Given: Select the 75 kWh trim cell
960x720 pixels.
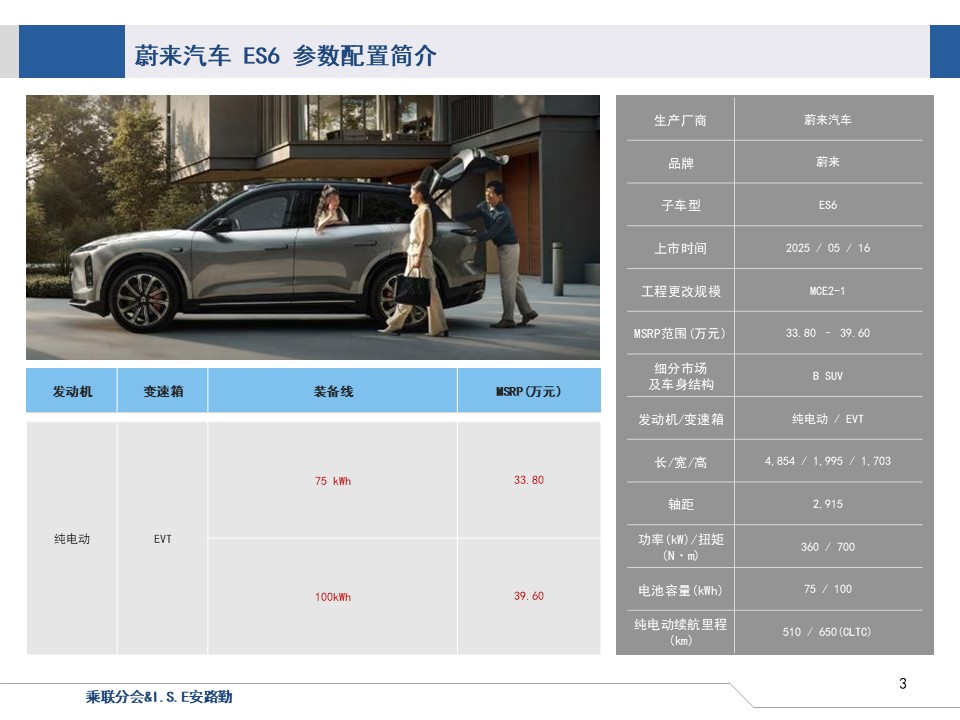Looking at the screenshot, I should (x=333, y=481).
